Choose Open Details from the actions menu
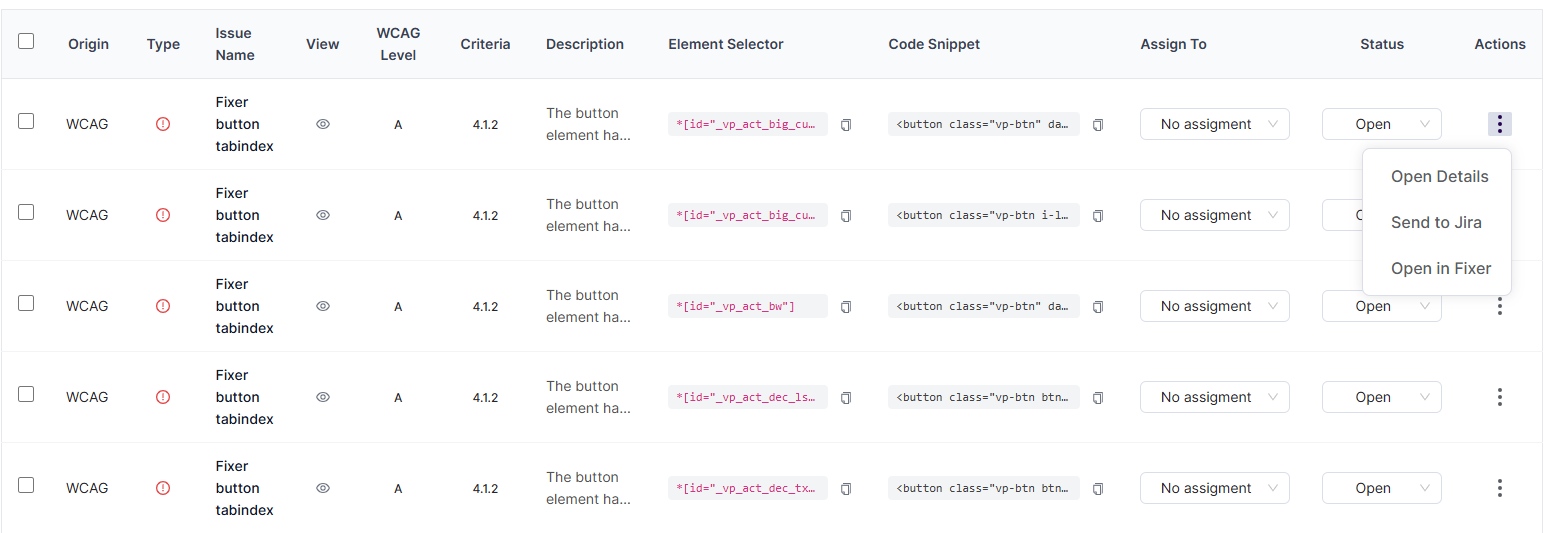This screenshot has height=533, width=1544. coord(1439,176)
